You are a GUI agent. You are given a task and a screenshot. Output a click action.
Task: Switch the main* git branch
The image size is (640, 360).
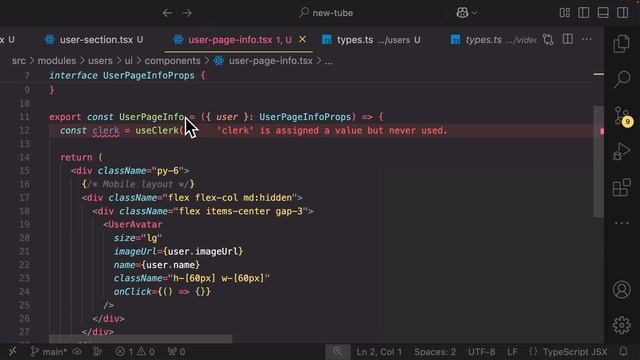click(x=49, y=351)
